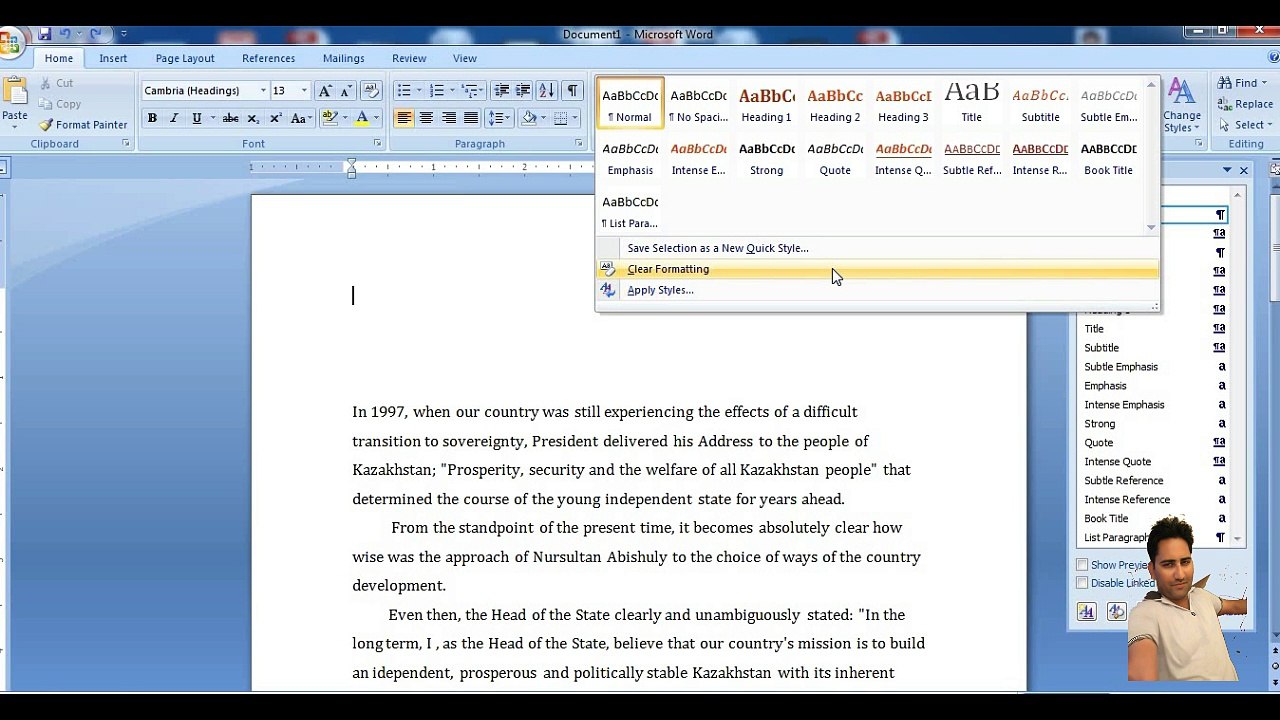The image size is (1280, 720).
Task: Apply the yellow font color button
Action: coord(362,118)
